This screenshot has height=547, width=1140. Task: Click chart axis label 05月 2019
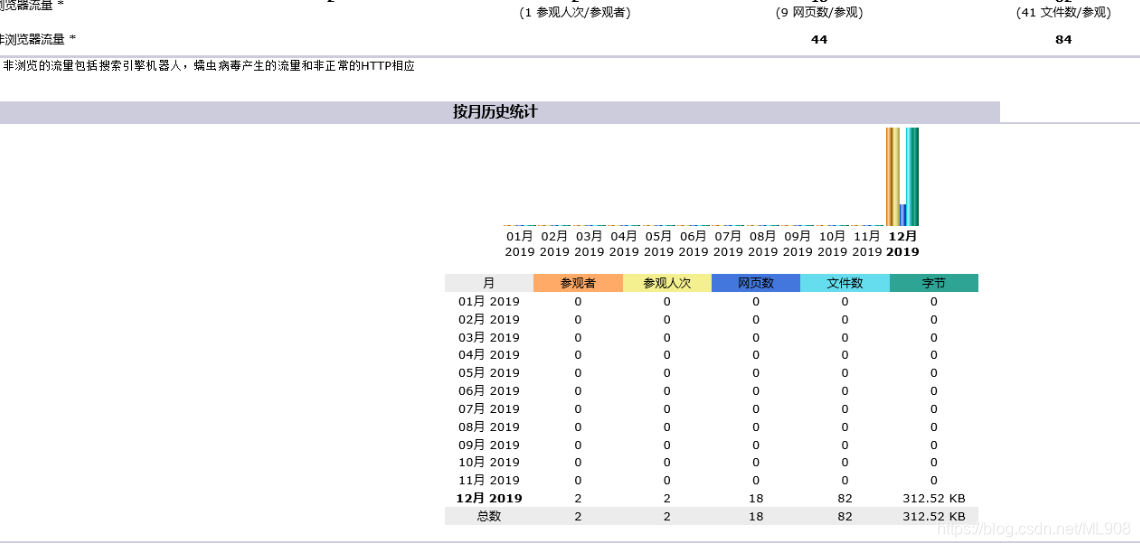click(x=659, y=244)
